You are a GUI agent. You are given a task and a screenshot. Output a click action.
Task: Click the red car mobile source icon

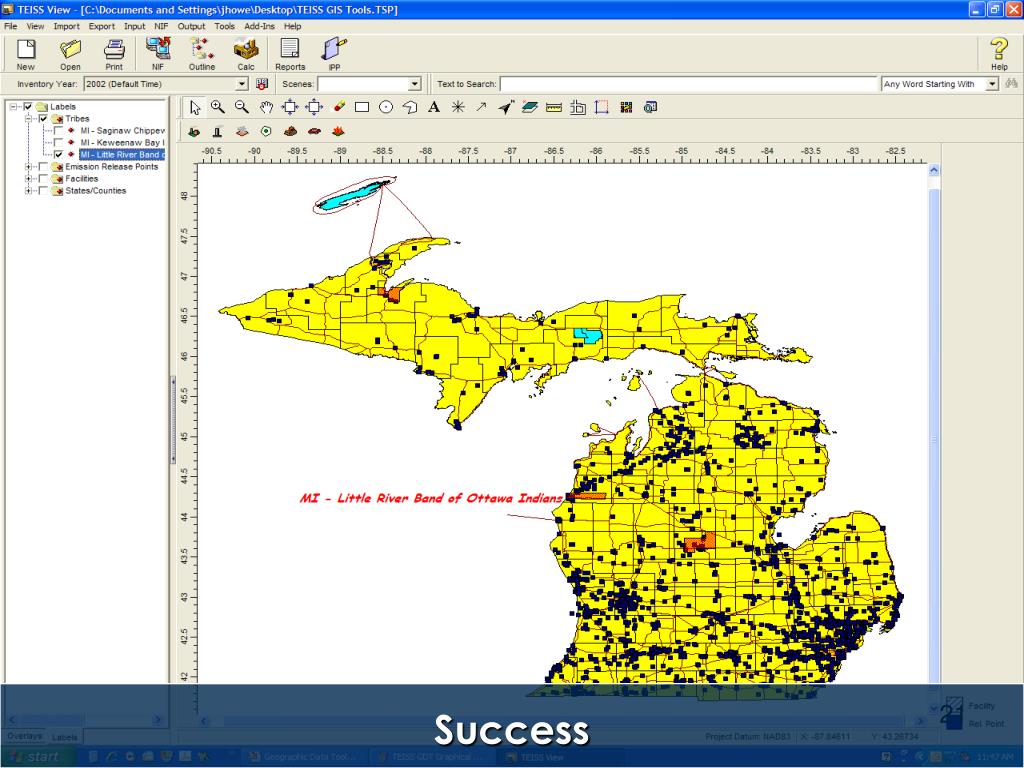314,131
